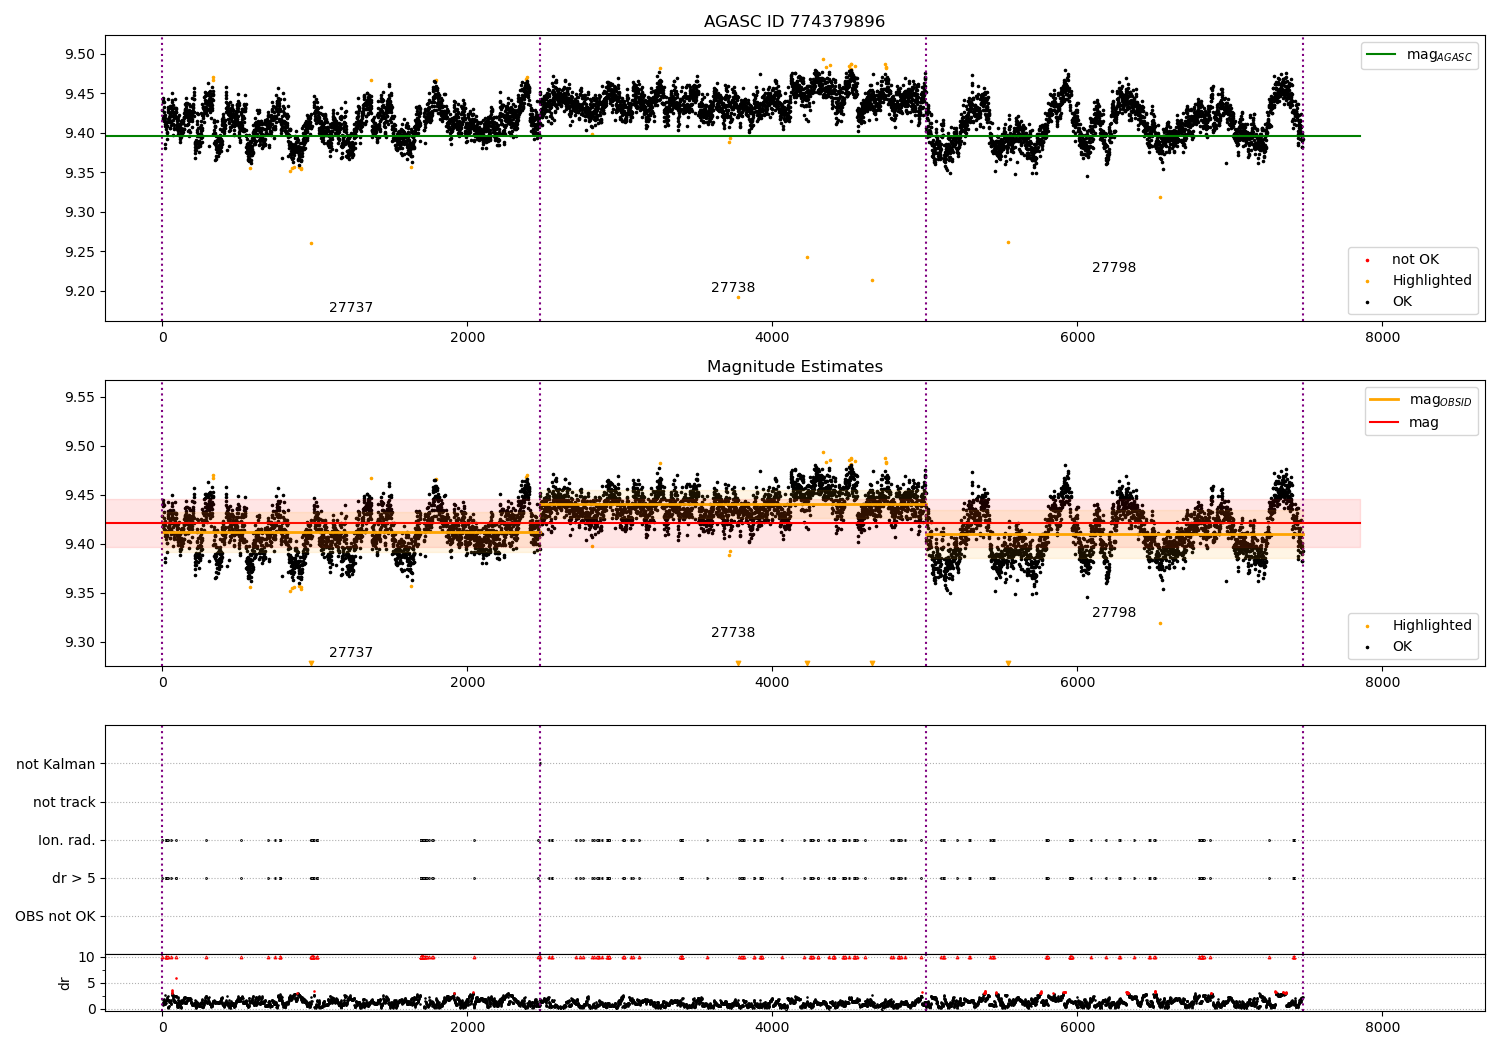1500x1050 pixels.
Task: Click the mag OBSID legend label text
Action: (1441, 401)
